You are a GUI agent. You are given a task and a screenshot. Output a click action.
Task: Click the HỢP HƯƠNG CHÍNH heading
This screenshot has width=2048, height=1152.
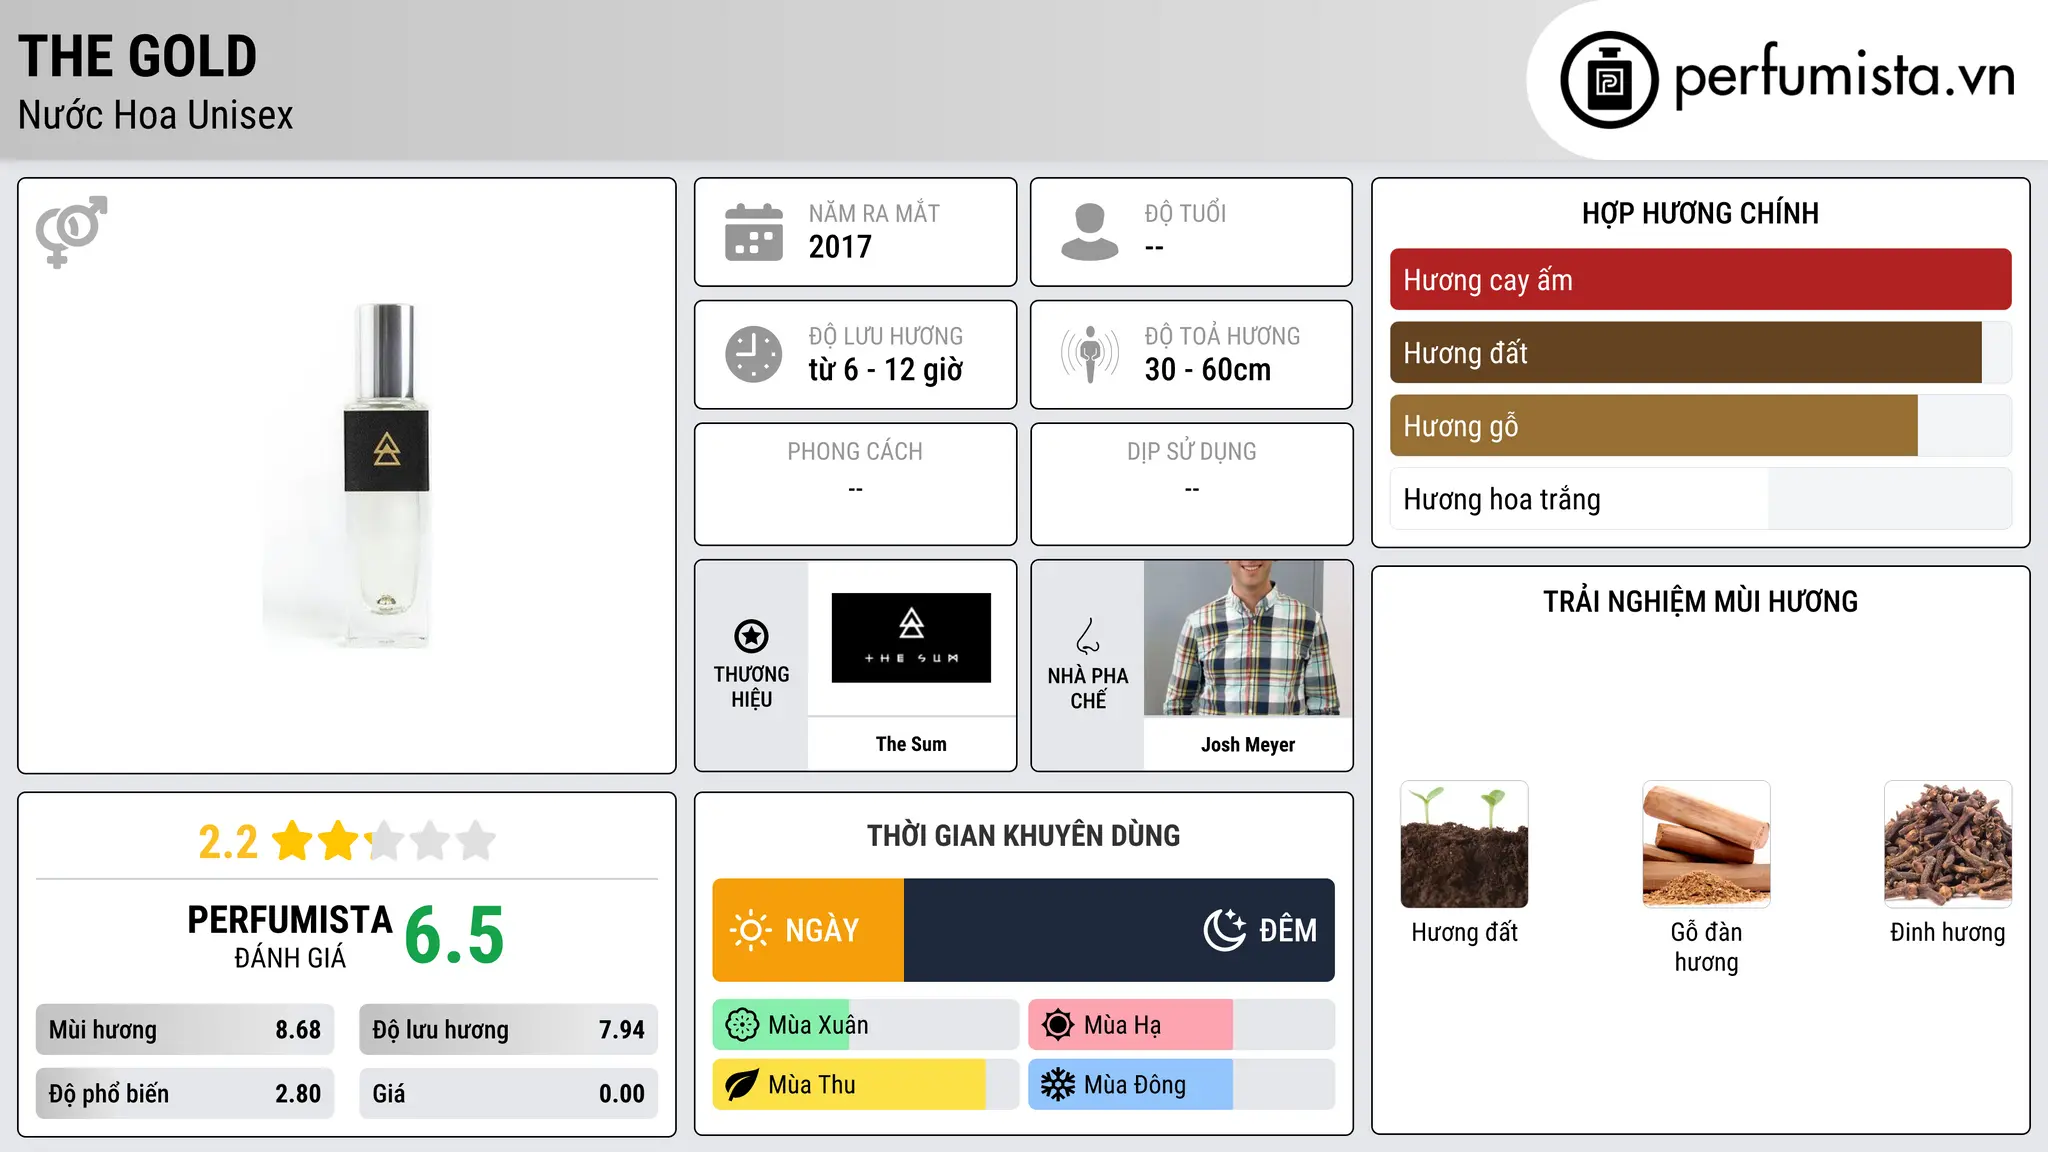[x=1700, y=213]
